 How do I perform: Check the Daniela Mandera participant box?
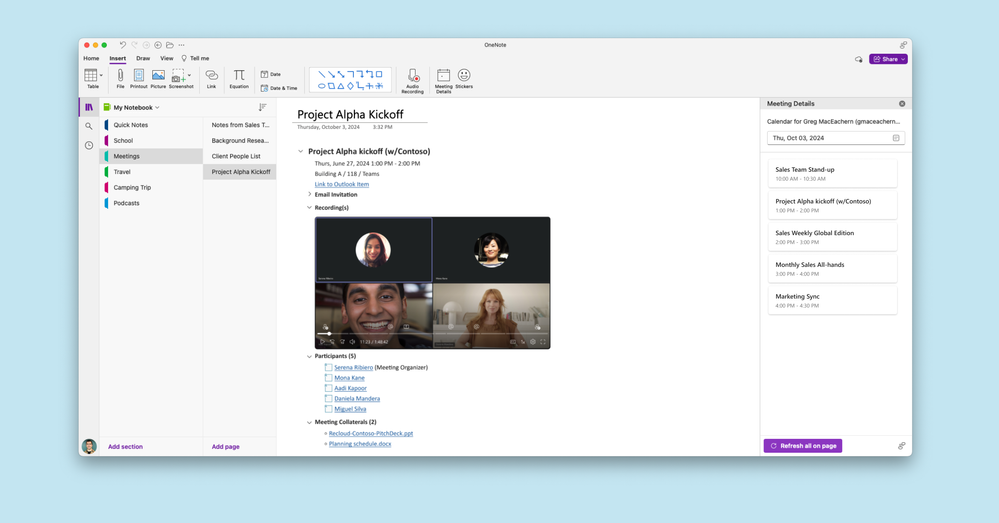(328, 399)
